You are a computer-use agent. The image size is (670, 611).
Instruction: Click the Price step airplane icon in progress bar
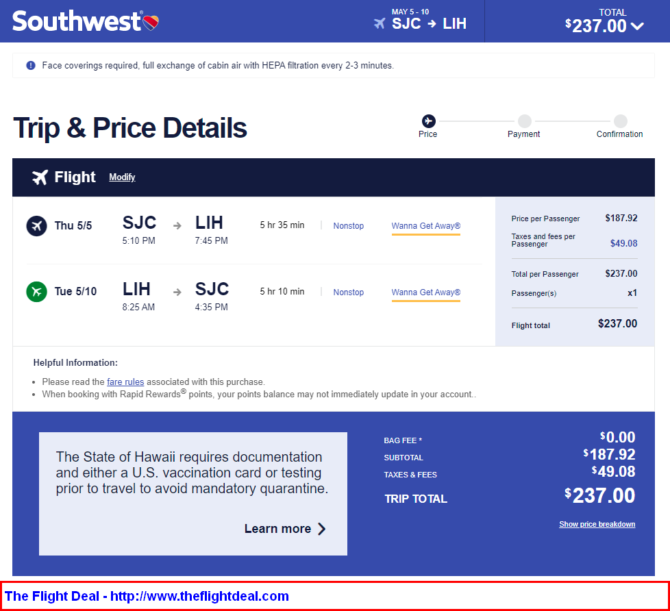coord(429,121)
